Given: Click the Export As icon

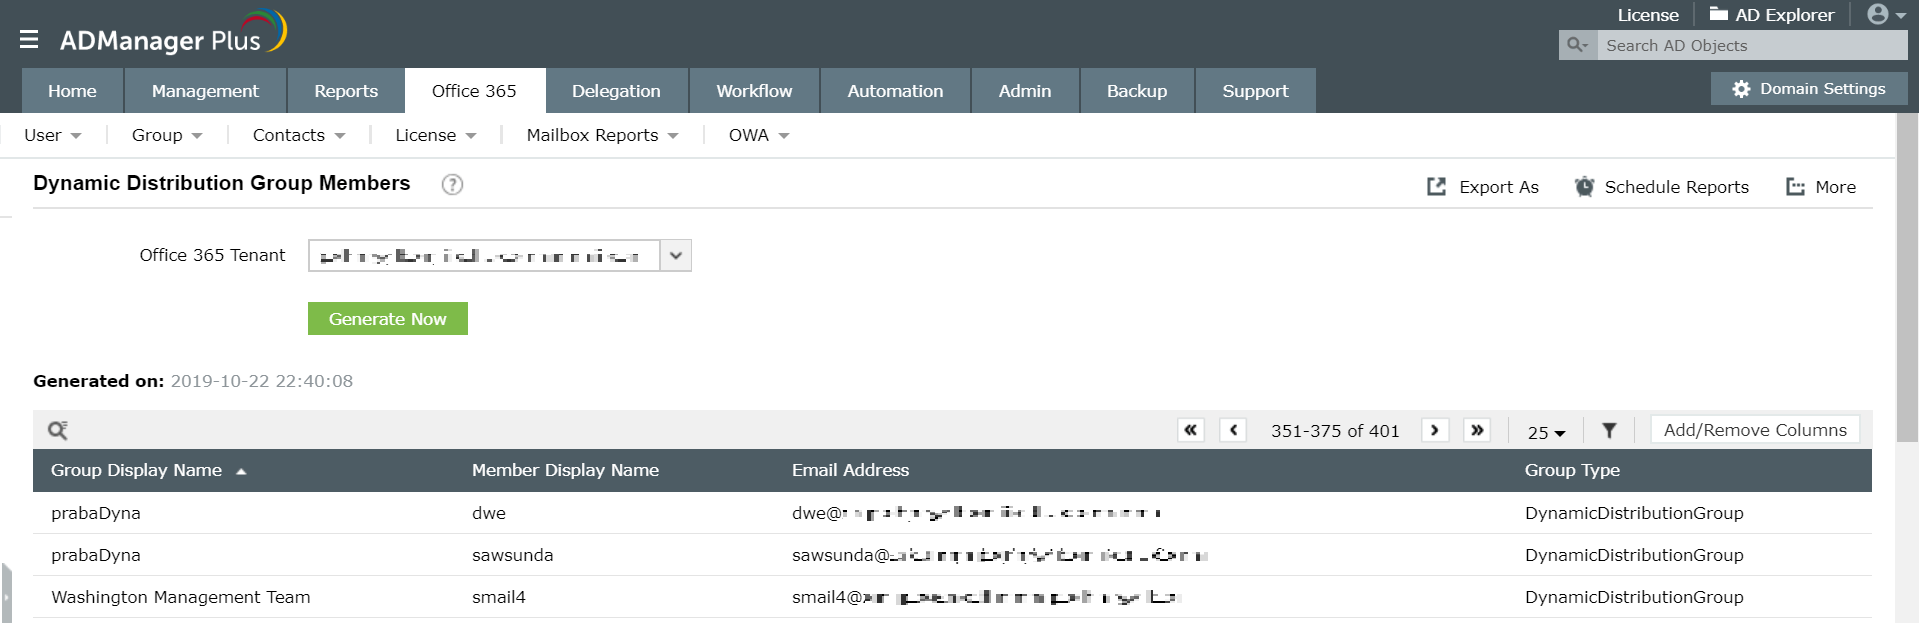Looking at the screenshot, I should click(1436, 186).
